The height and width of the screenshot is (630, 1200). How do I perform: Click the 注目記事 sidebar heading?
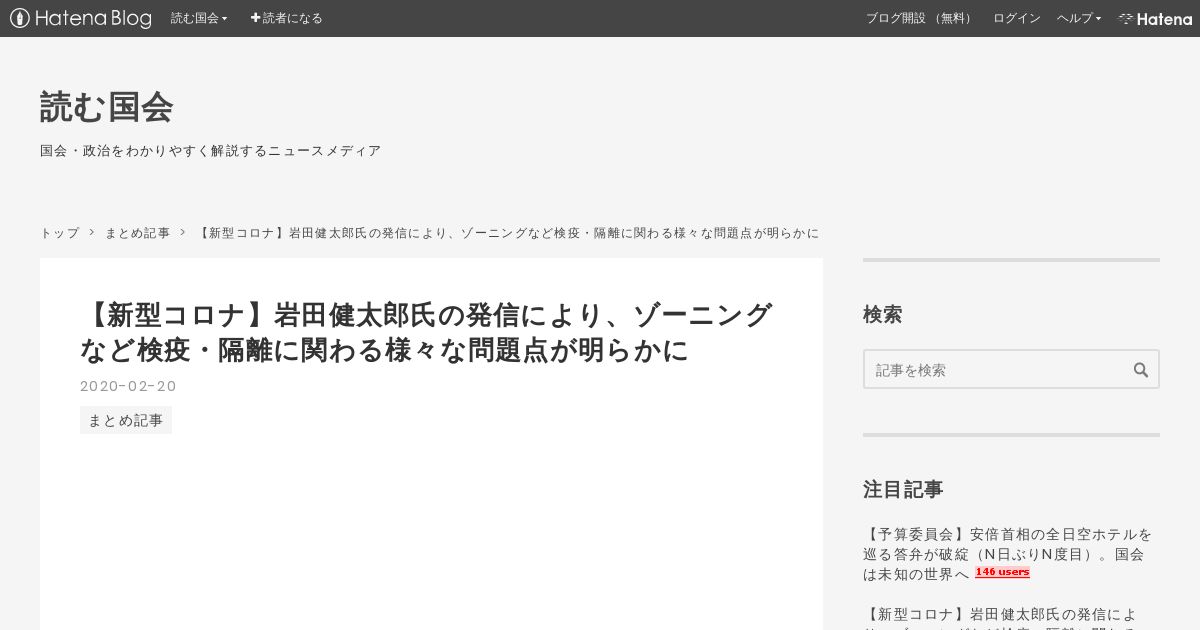click(x=903, y=489)
